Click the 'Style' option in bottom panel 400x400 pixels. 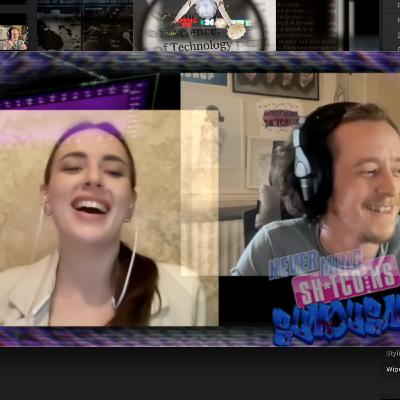point(393,353)
